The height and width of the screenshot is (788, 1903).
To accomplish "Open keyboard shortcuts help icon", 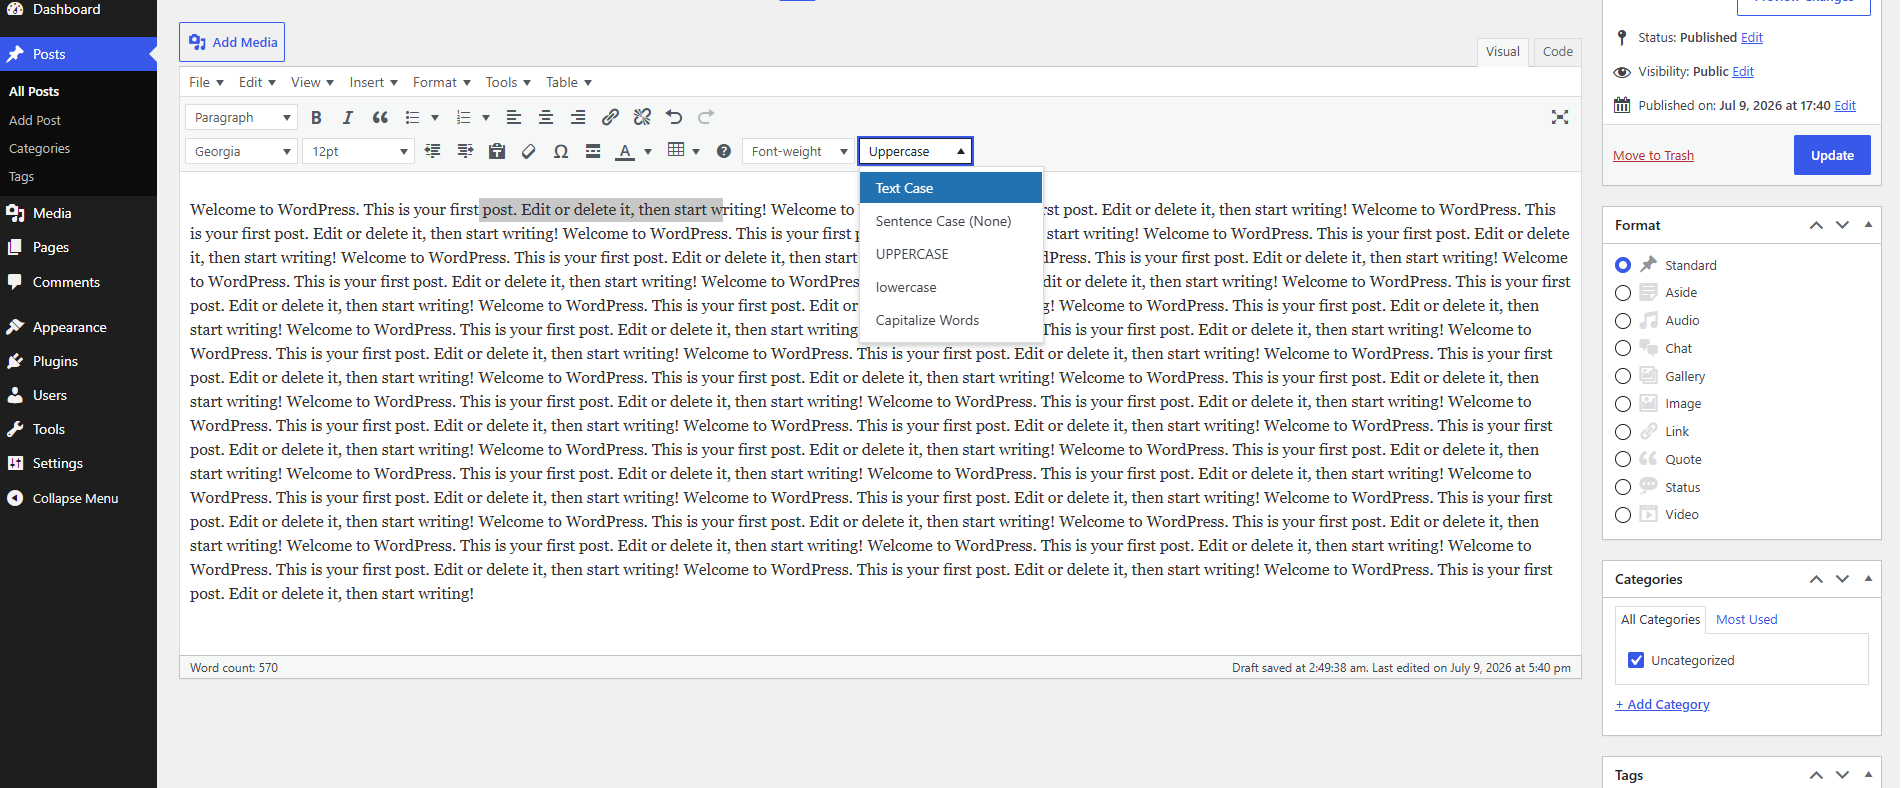I will pos(724,151).
